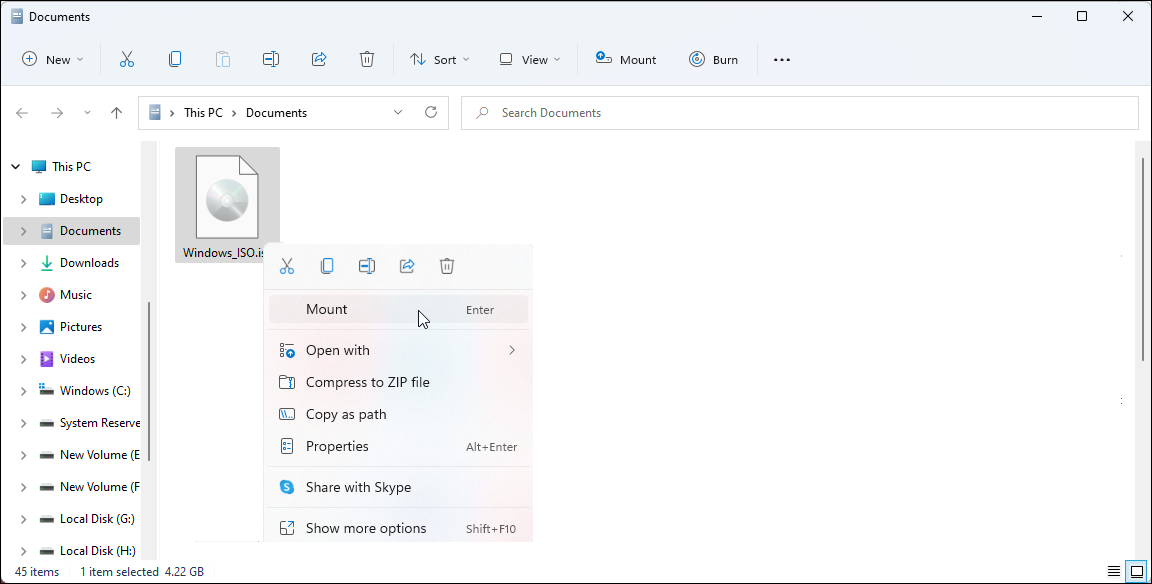Click the New button in the toolbar
The image size is (1152, 584).
click(x=52, y=59)
